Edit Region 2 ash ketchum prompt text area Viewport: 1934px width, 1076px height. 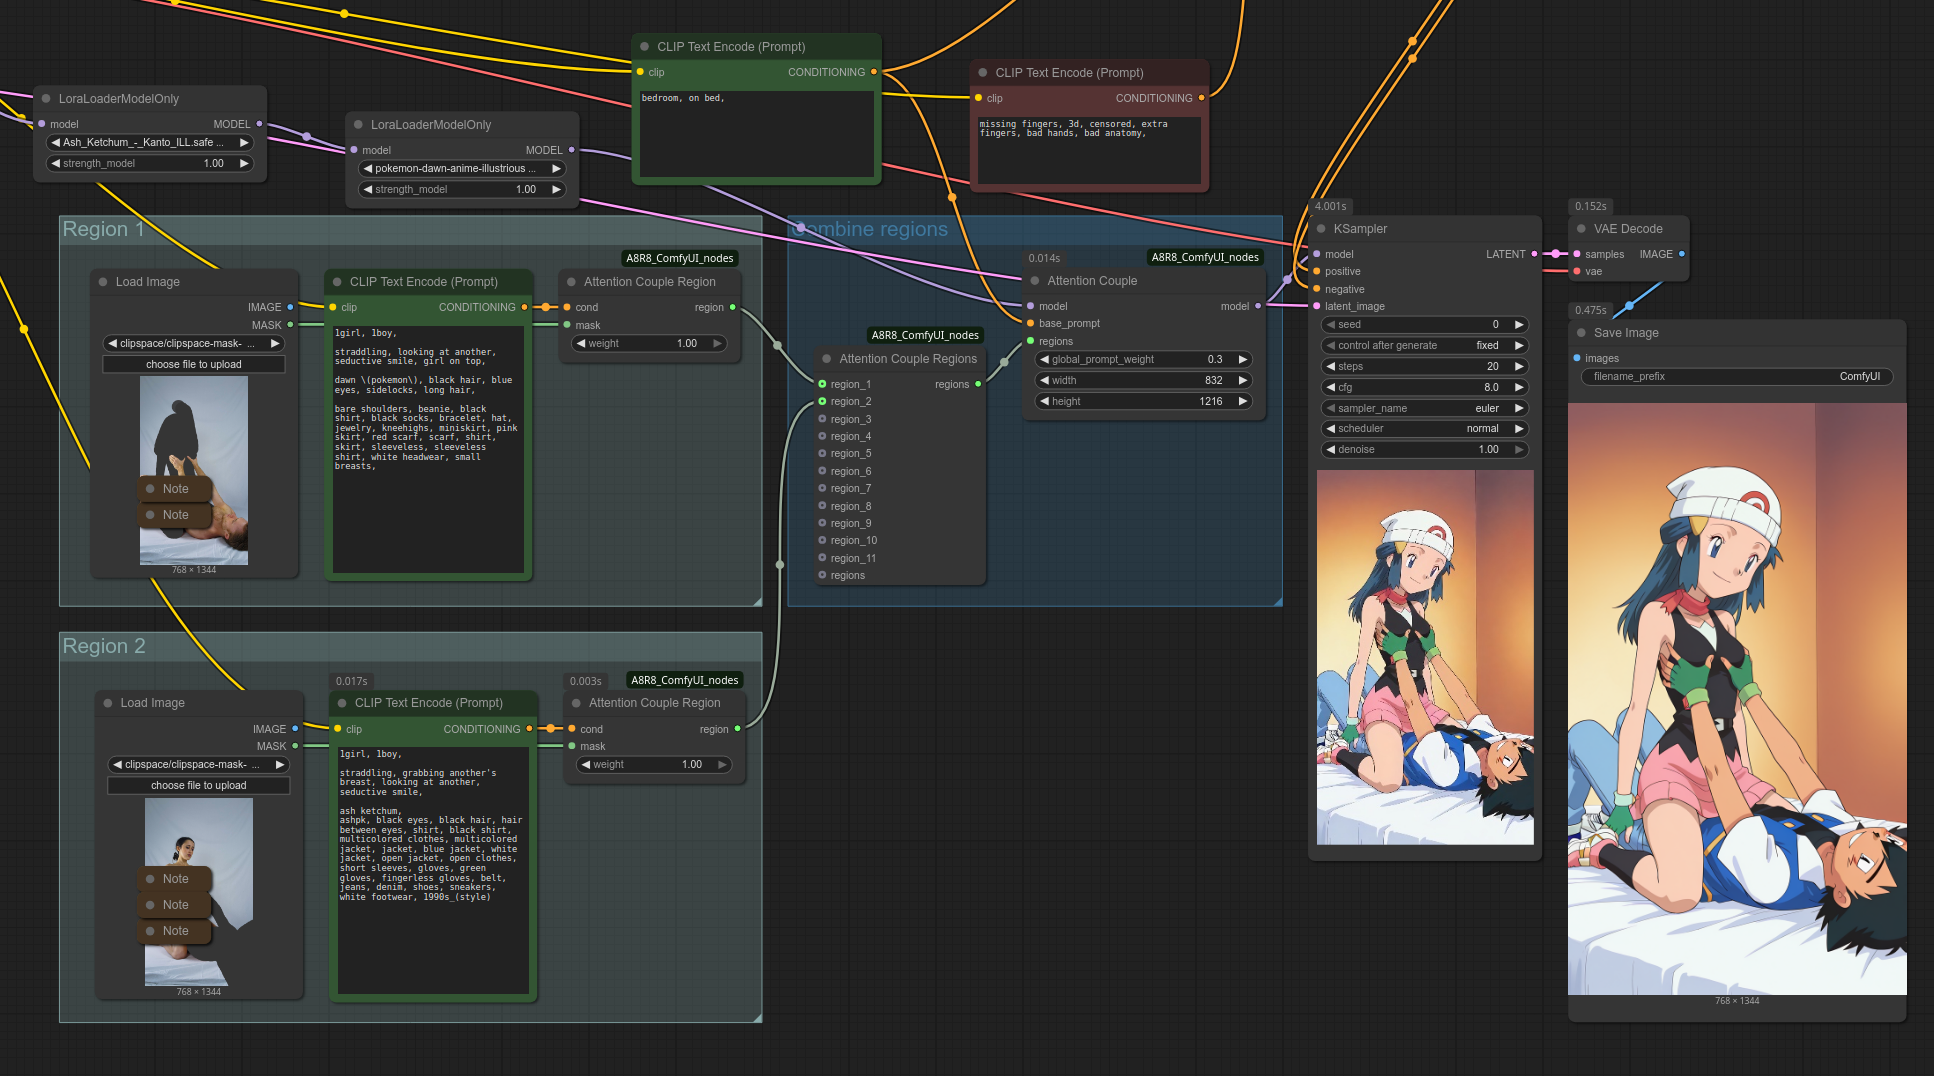pos(433,870)
